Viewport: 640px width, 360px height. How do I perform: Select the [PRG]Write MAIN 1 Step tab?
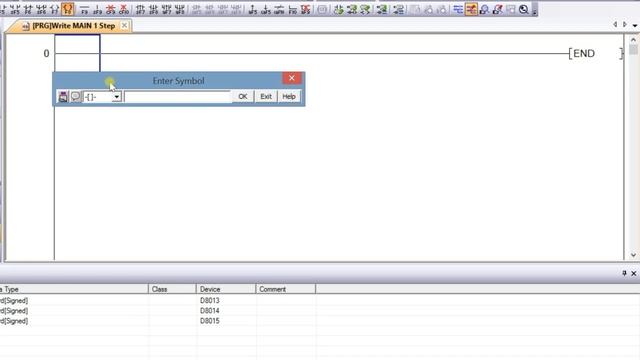[73, 26]
